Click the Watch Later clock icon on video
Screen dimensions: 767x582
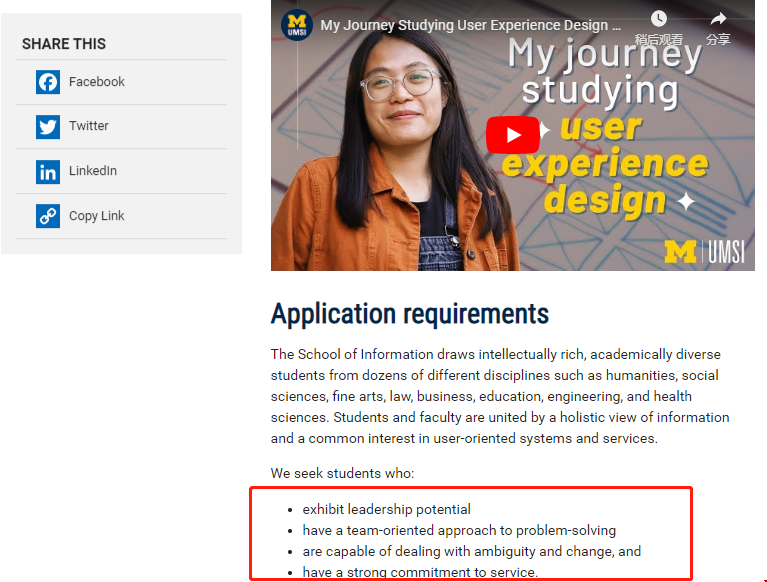pos(658,19)
